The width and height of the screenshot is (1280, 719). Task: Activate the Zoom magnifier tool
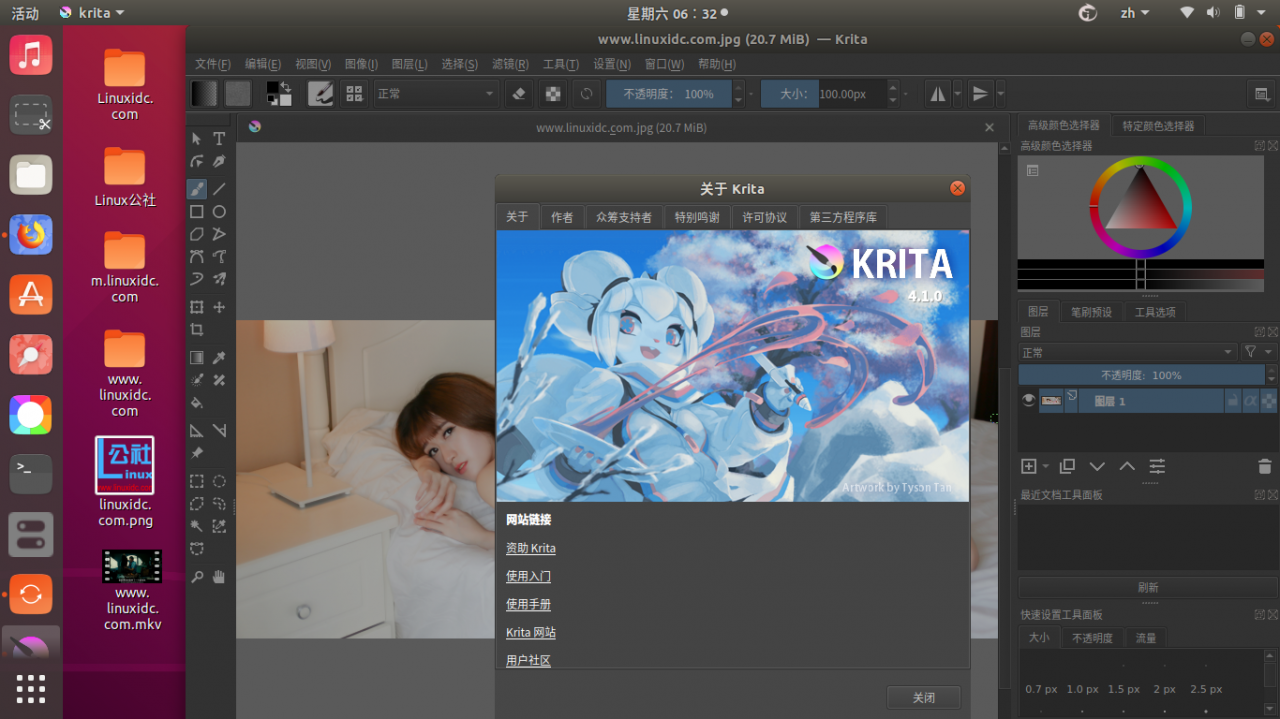pyautogui.click(x=197, y=577)
